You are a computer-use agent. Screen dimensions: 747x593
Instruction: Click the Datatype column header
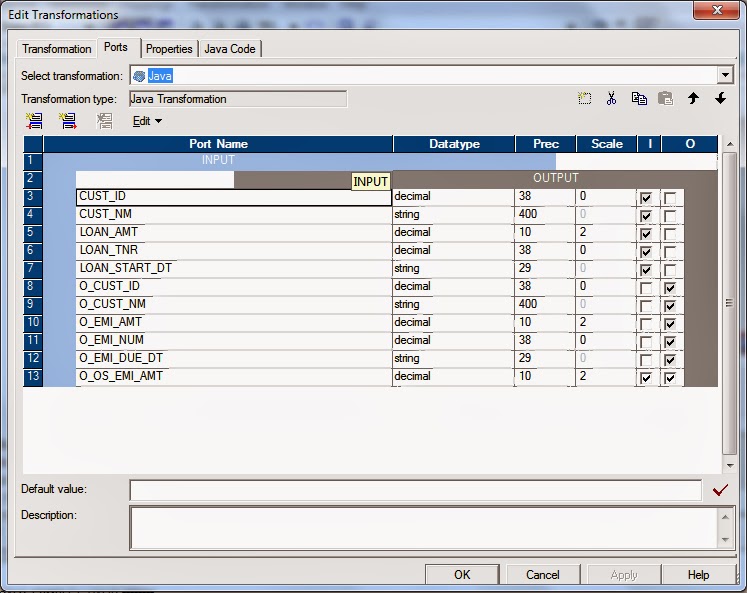point(454,144)
